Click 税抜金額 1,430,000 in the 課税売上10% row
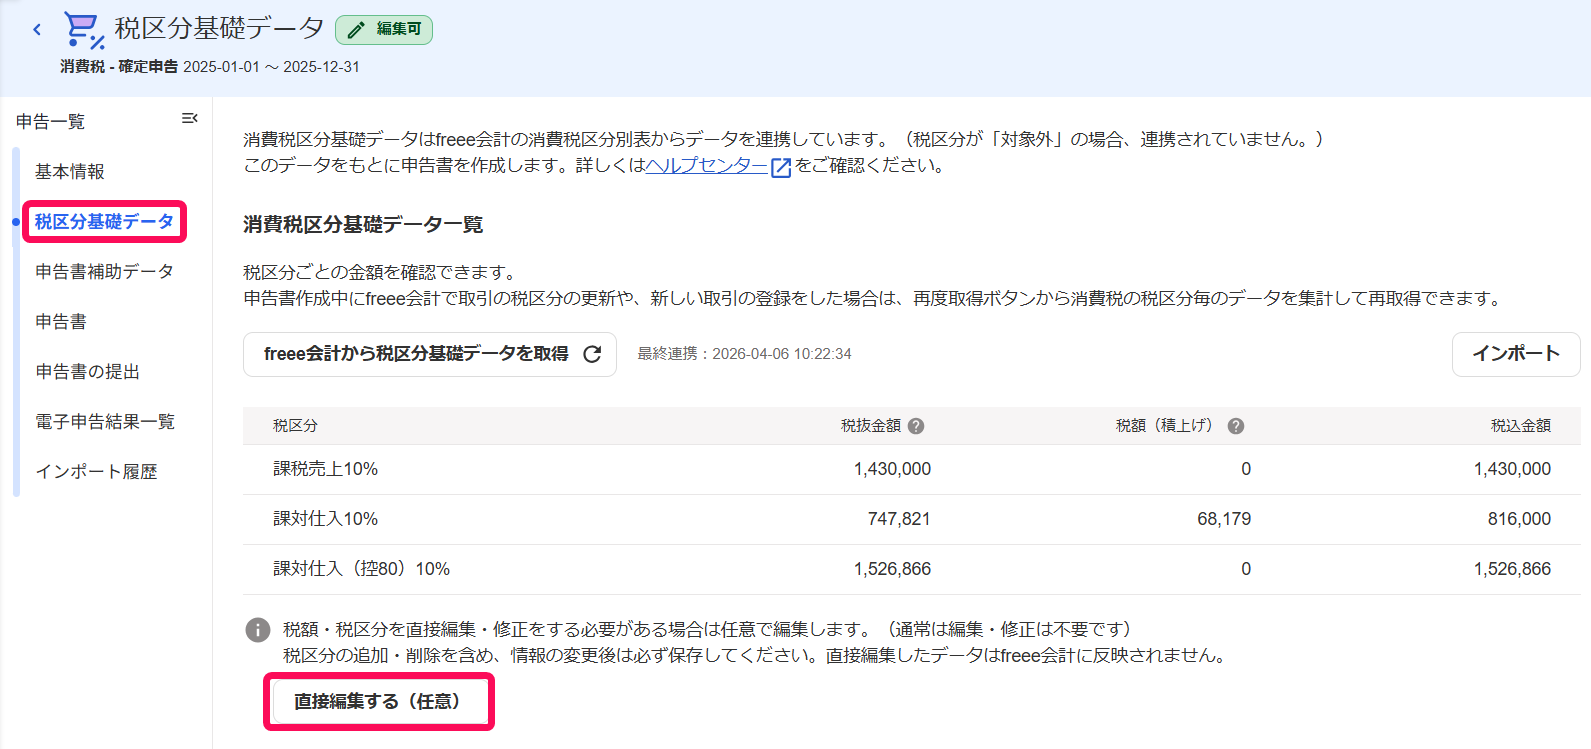Screen dimensions: 1591x749 892,469
